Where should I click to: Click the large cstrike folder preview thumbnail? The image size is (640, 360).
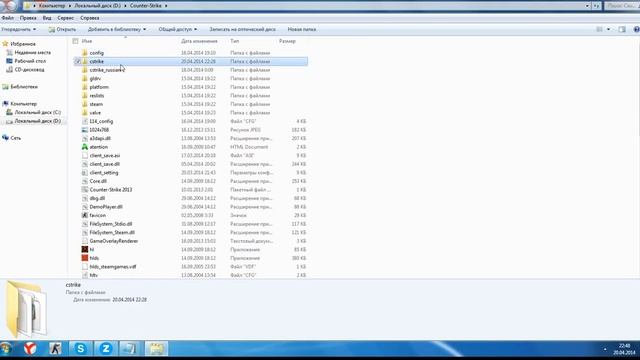click(x=27, y=308)
